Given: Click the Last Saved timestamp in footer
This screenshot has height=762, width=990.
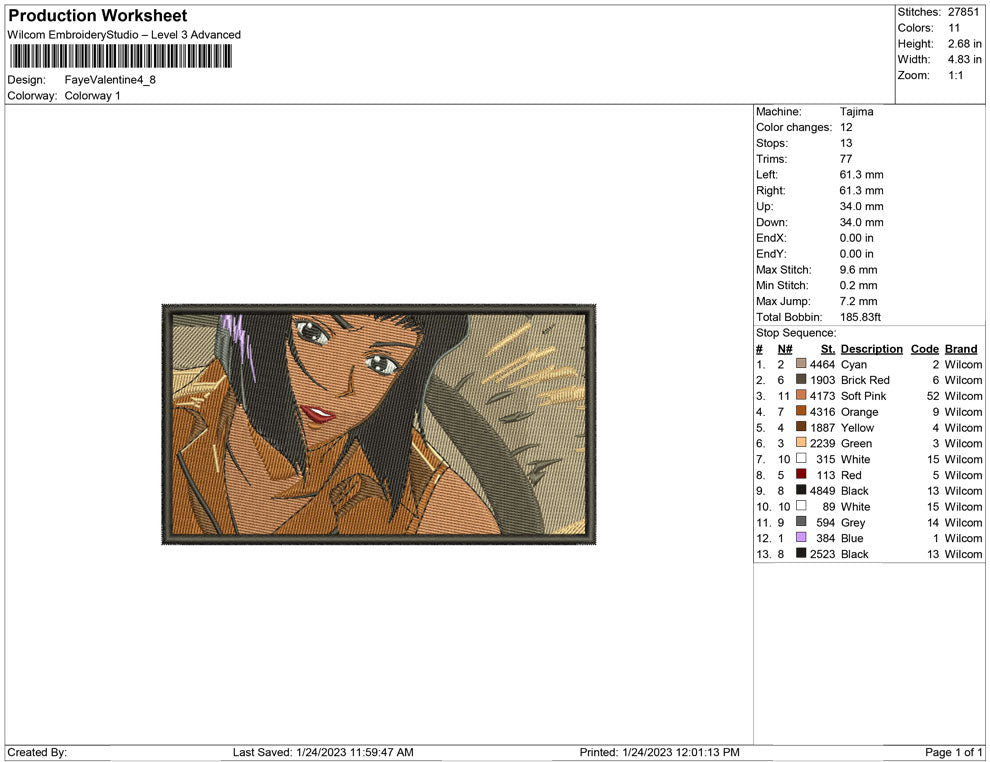Looking at the screenshot, I should pos(323,752).
